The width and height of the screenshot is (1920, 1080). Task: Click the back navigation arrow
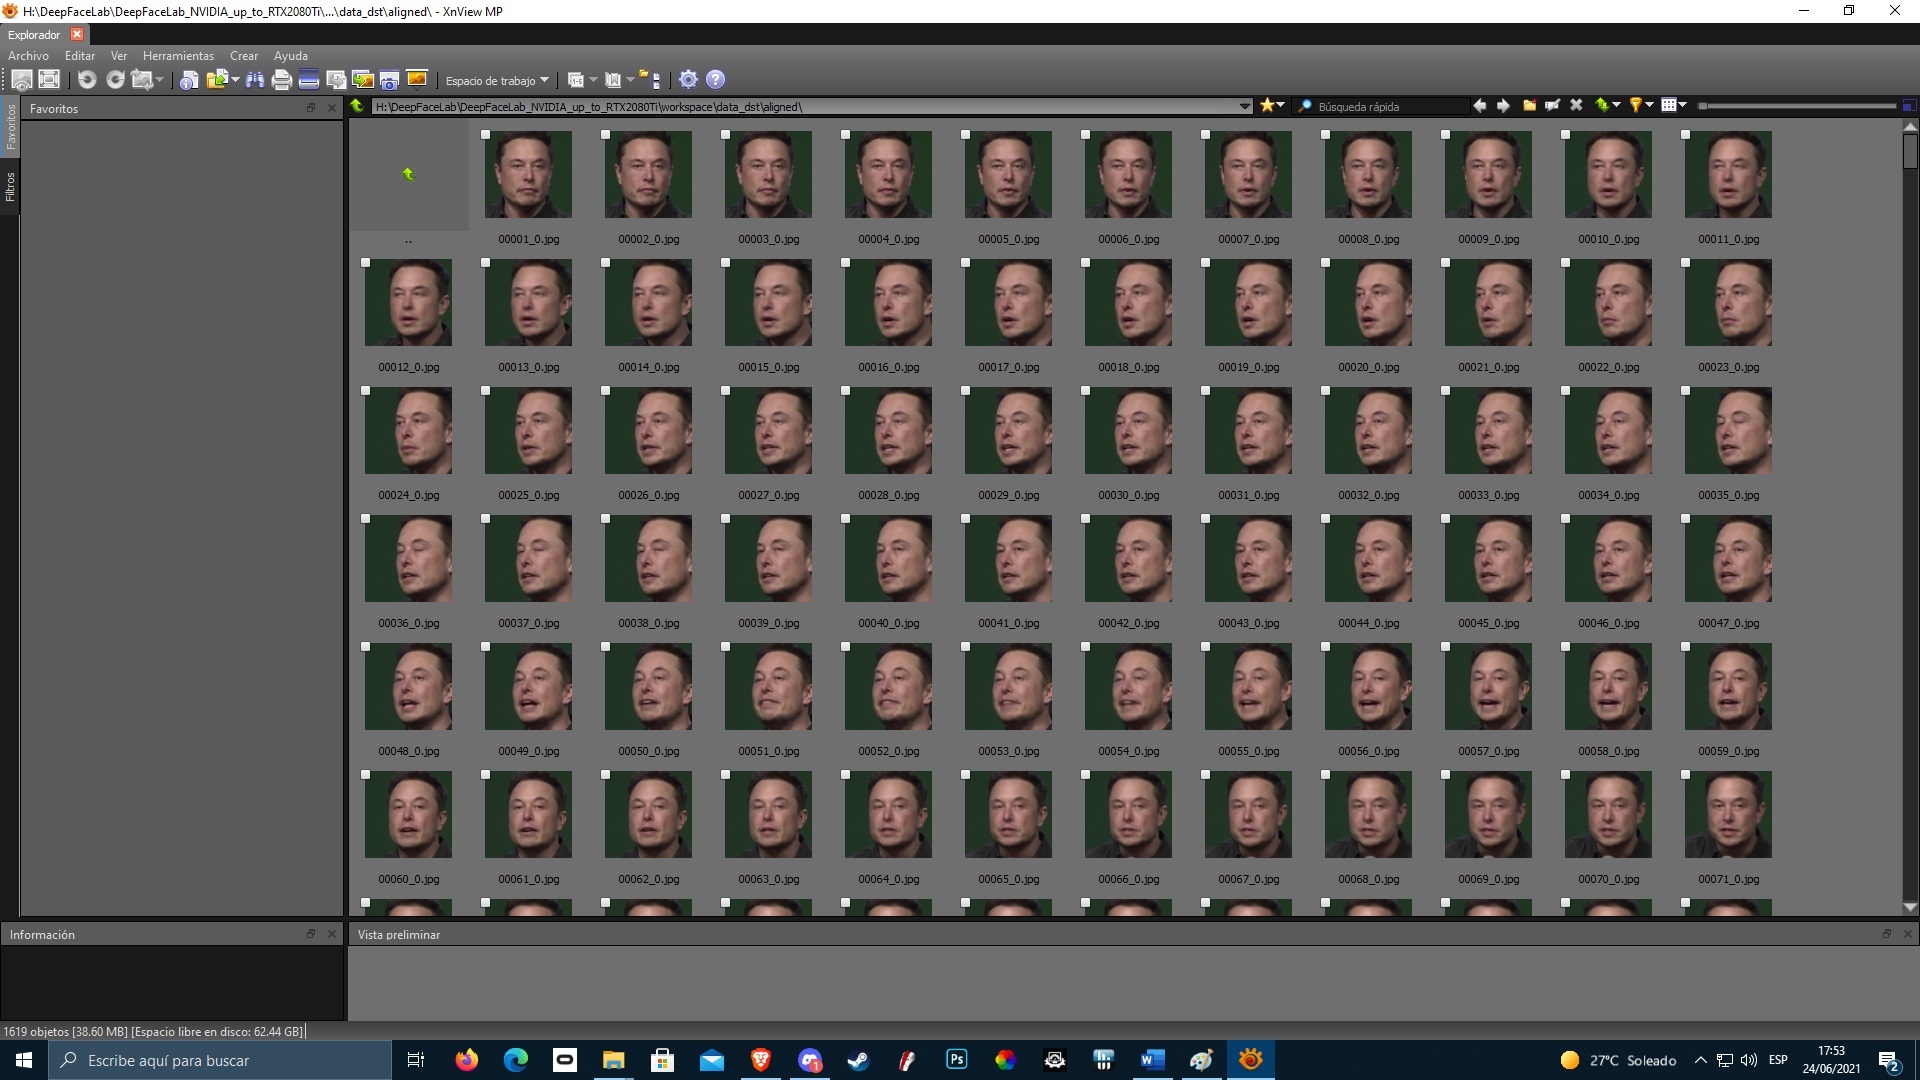(1479, 106)
